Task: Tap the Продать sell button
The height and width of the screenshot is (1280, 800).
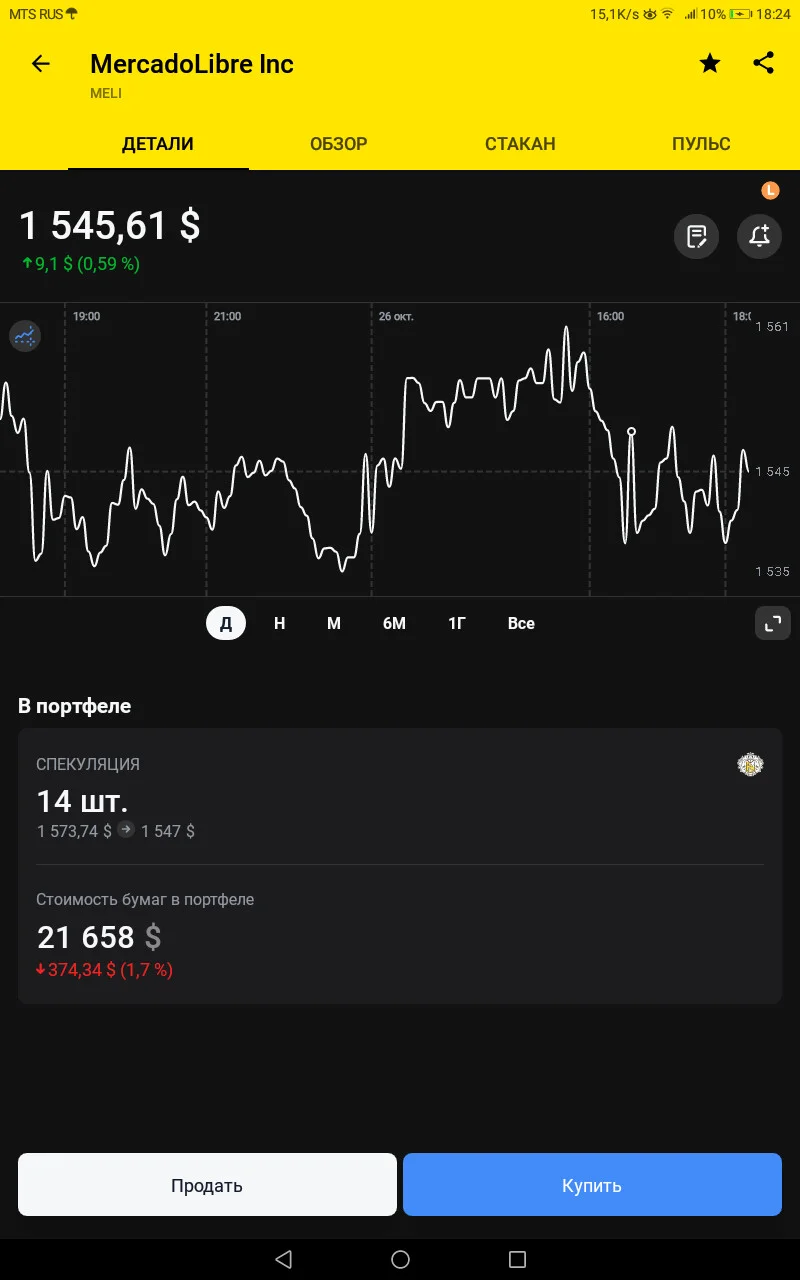Action: [x=207, y=1185]
